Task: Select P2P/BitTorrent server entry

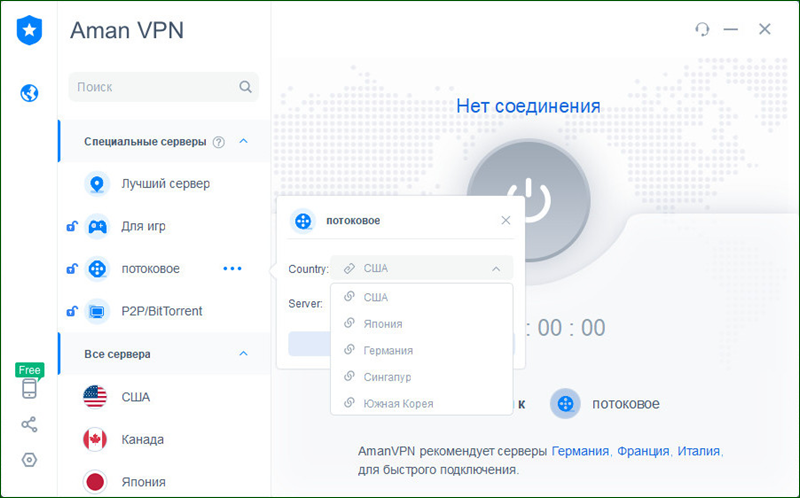Action: 165,311
